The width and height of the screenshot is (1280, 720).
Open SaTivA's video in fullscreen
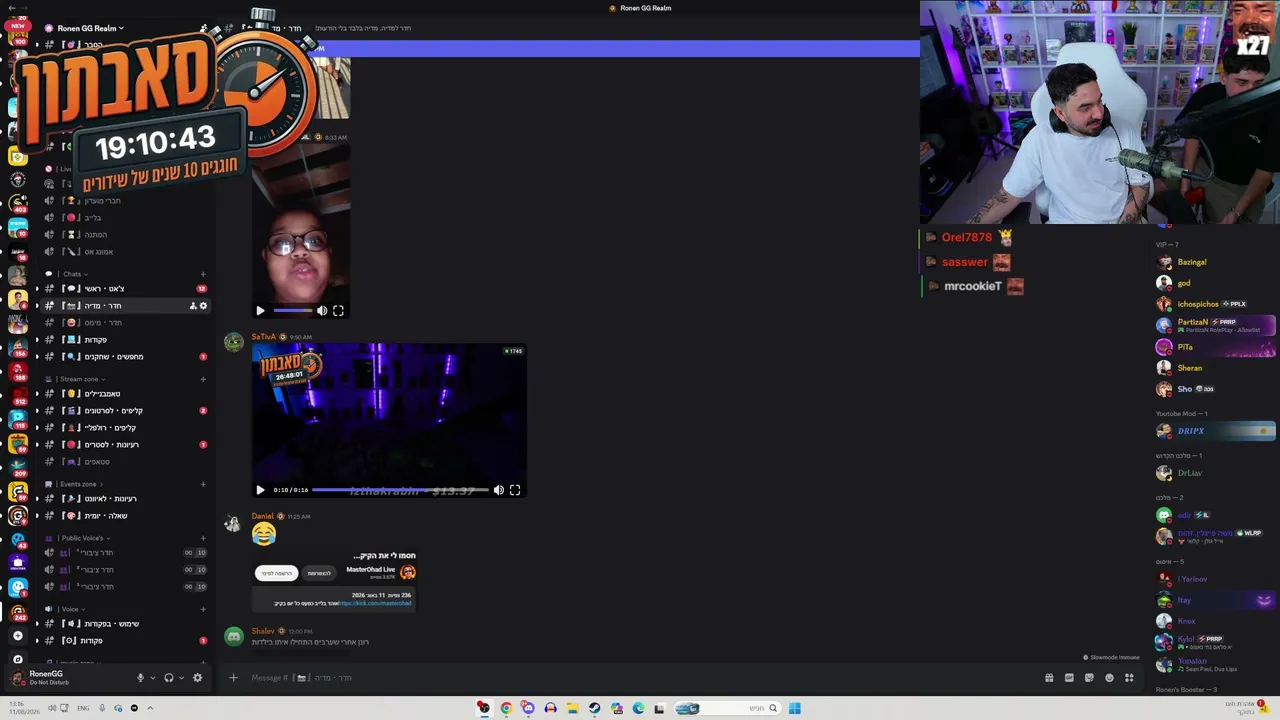click(515, 490)
